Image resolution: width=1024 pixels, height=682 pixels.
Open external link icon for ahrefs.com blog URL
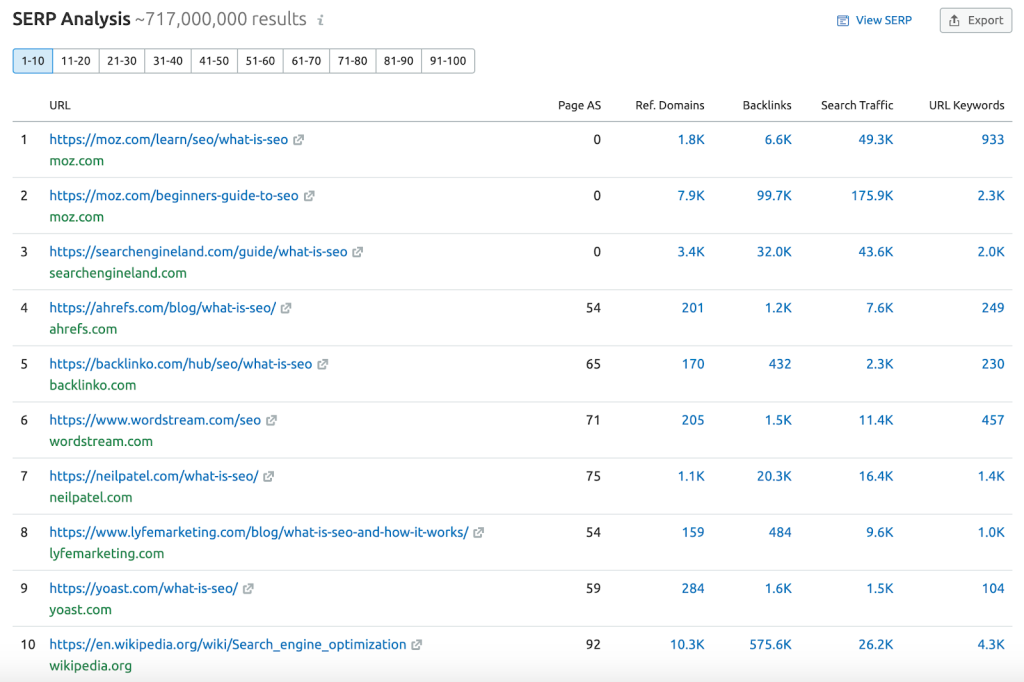pos(286,308)
